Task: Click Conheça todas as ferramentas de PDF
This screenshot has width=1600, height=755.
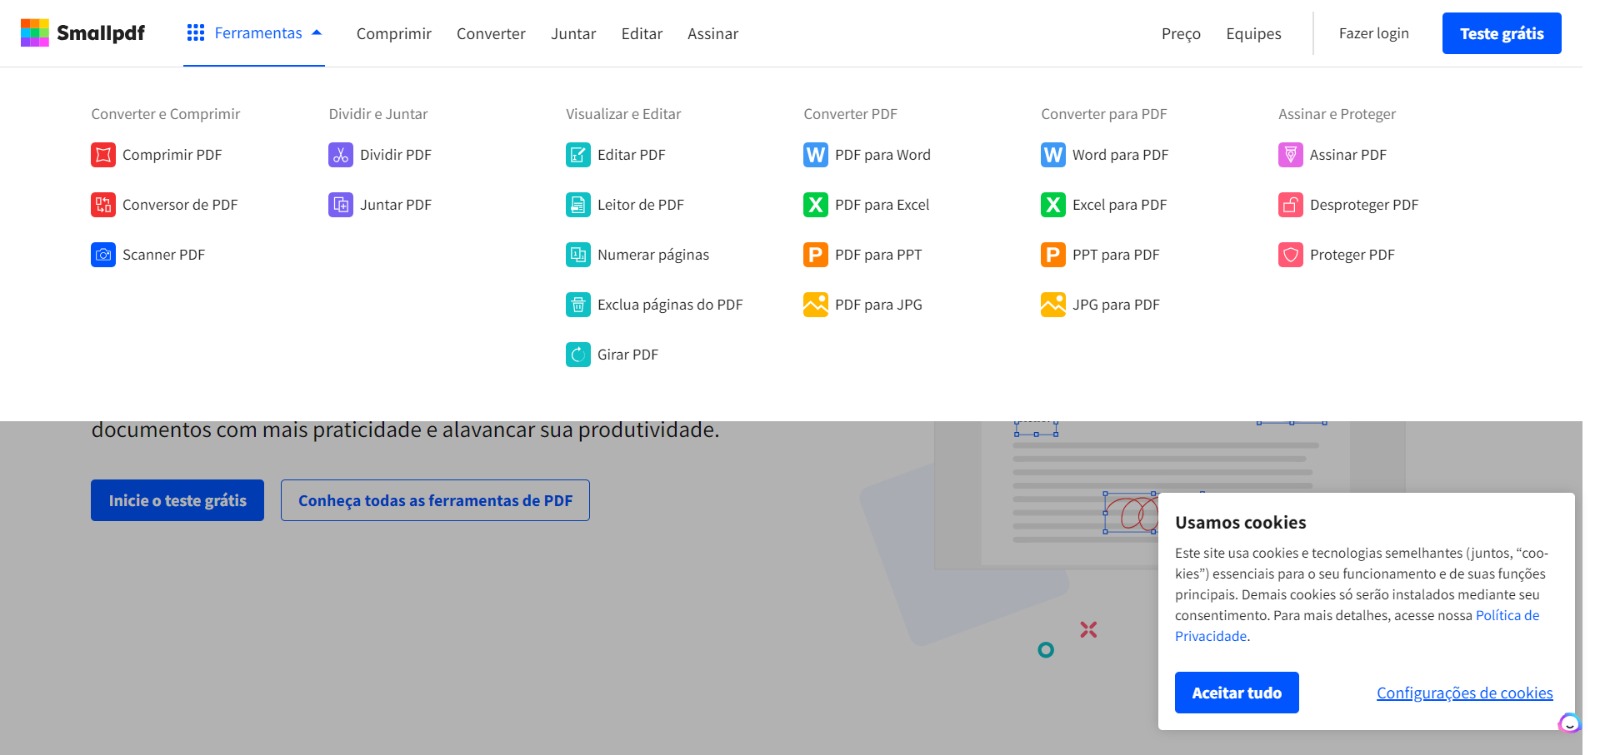Action: [435, 500]
